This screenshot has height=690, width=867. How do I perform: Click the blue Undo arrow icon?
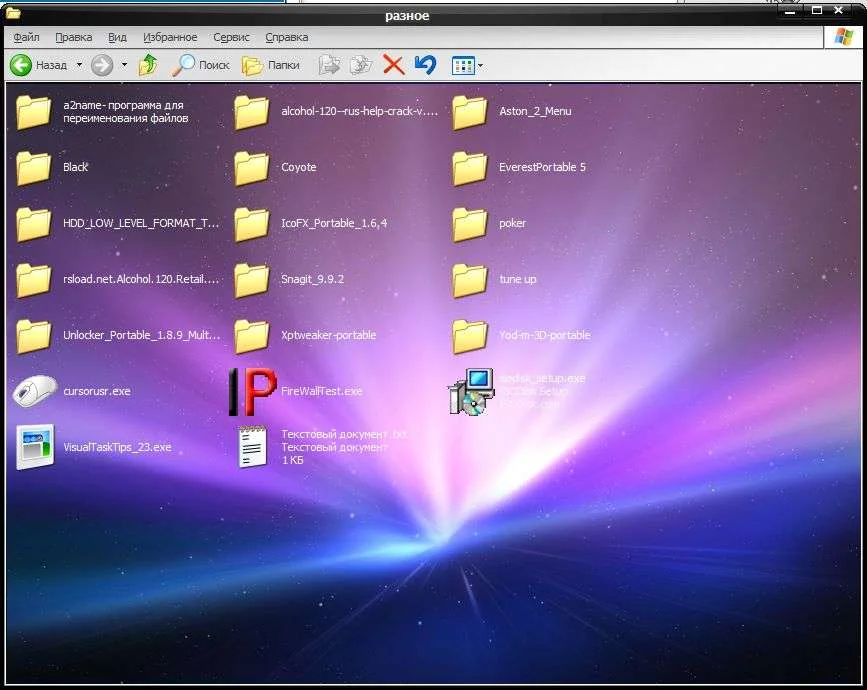coord(425,65)
